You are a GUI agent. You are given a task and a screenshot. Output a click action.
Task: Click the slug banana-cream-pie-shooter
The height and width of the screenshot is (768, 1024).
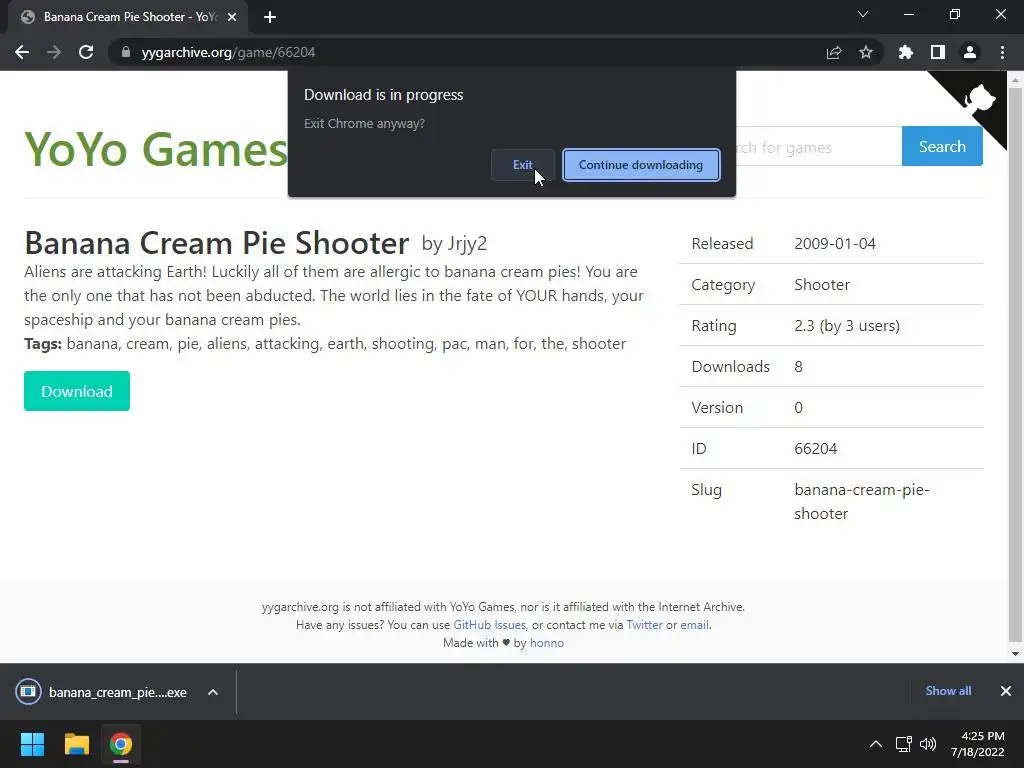tap(862, 502)
